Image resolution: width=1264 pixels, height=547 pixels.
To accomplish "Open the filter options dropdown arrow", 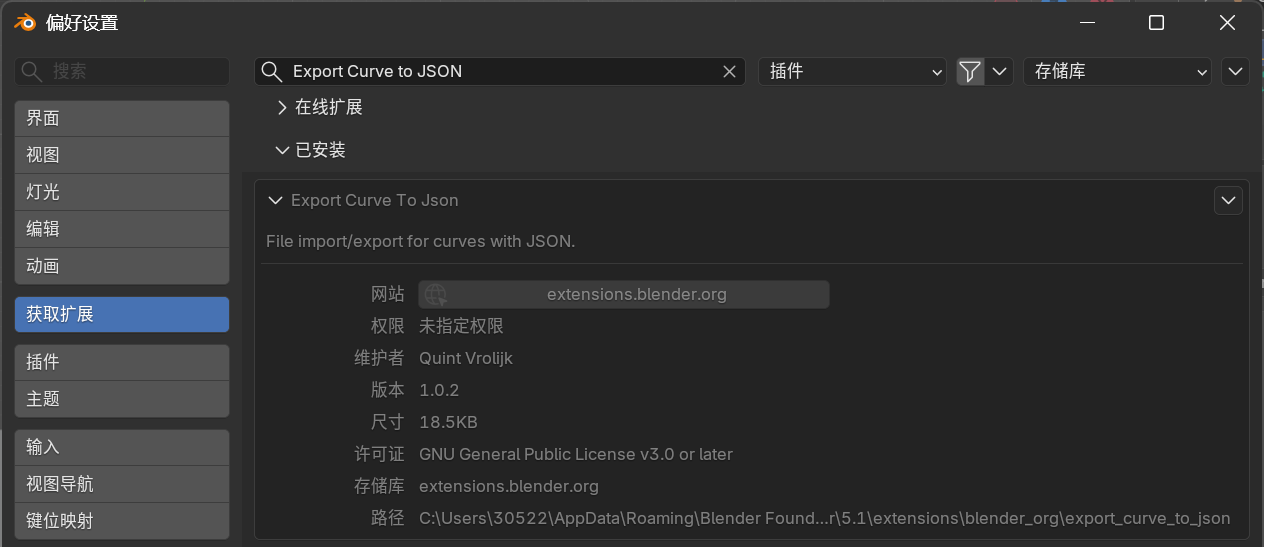I will click(x=1000, y=71).
